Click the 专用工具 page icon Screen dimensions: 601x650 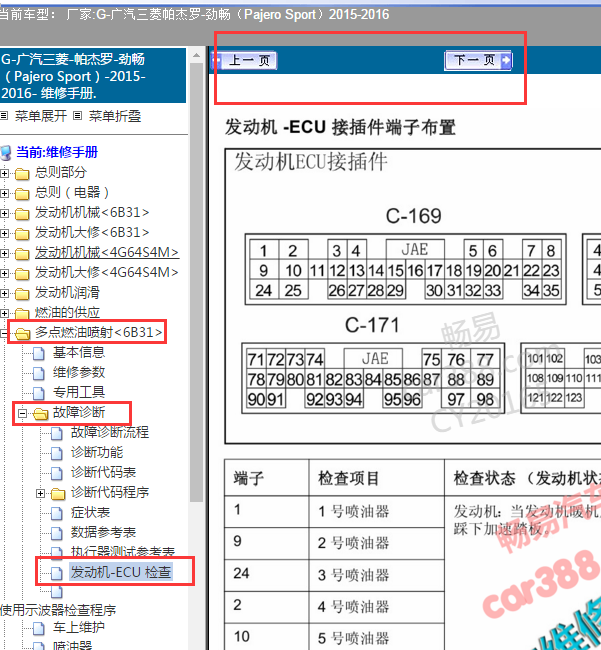coord(39,393)
